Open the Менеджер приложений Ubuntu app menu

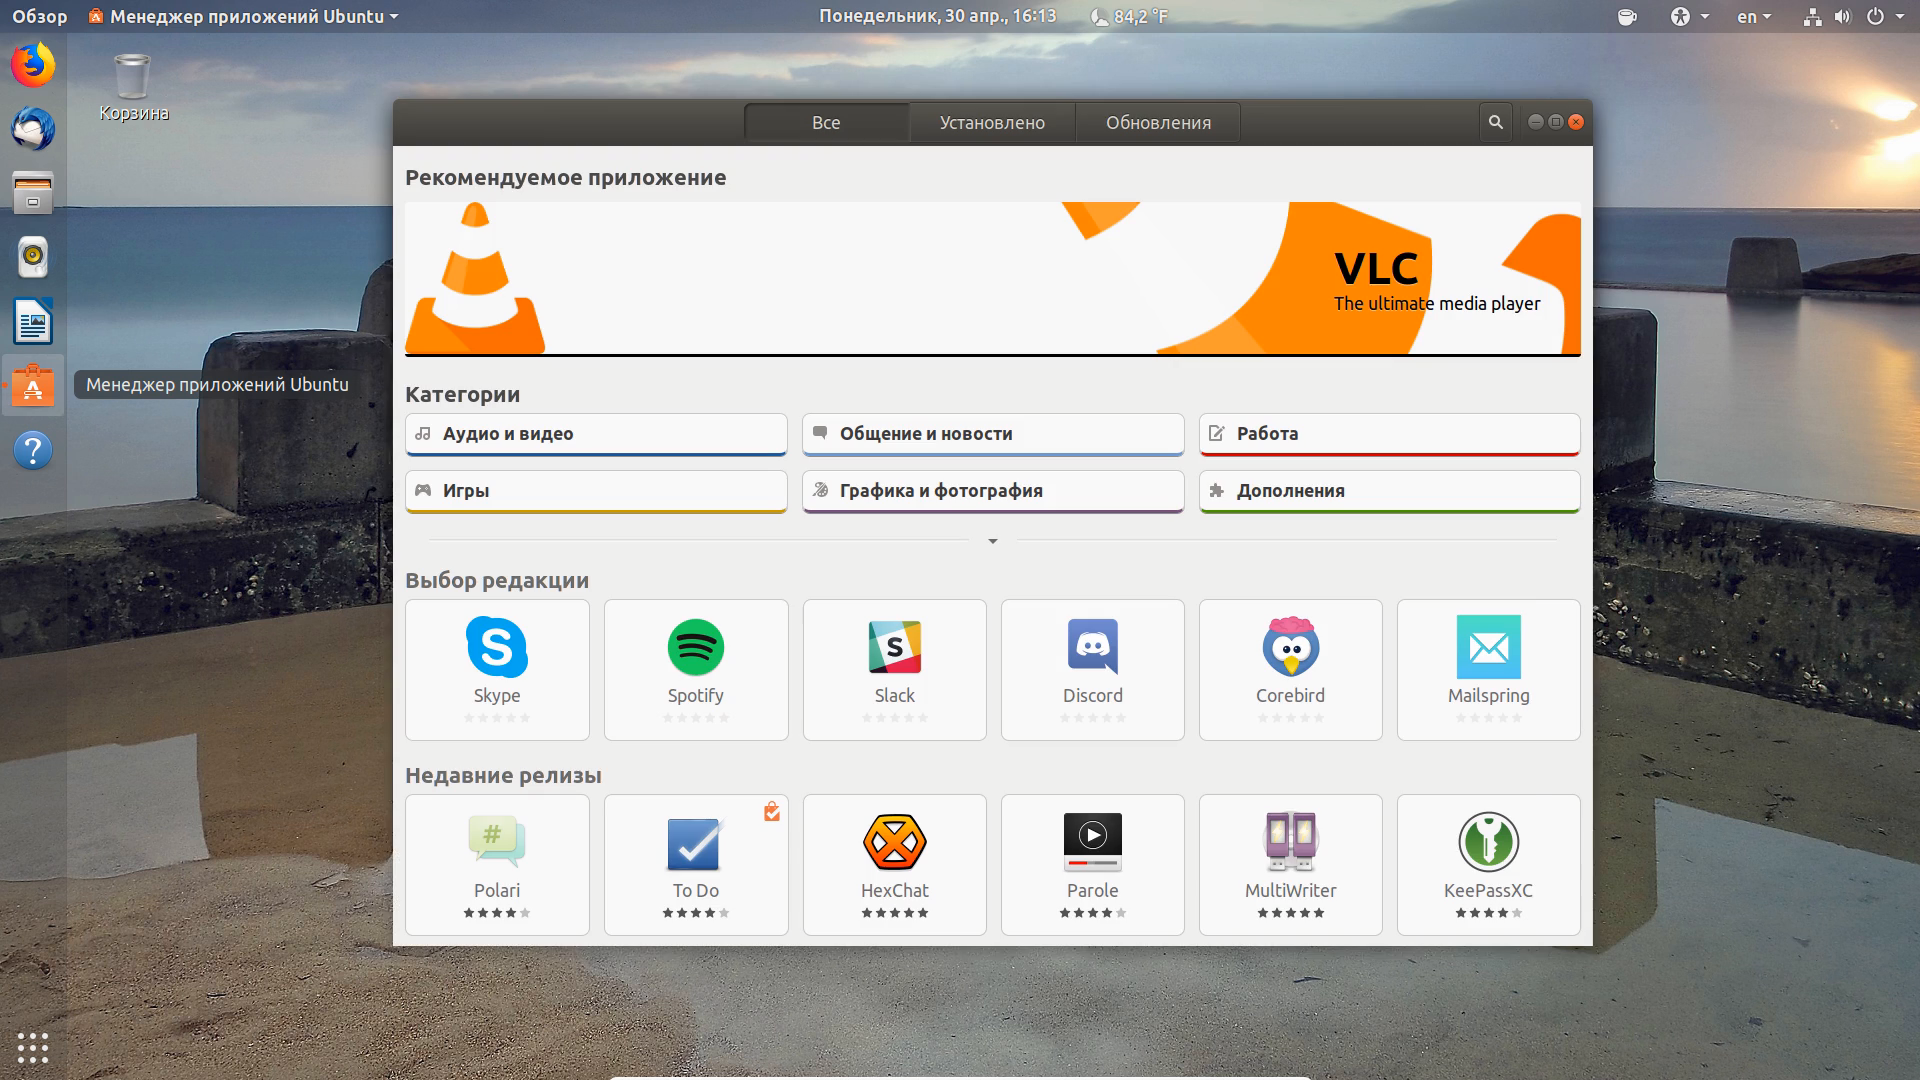[x=244, y=16]
